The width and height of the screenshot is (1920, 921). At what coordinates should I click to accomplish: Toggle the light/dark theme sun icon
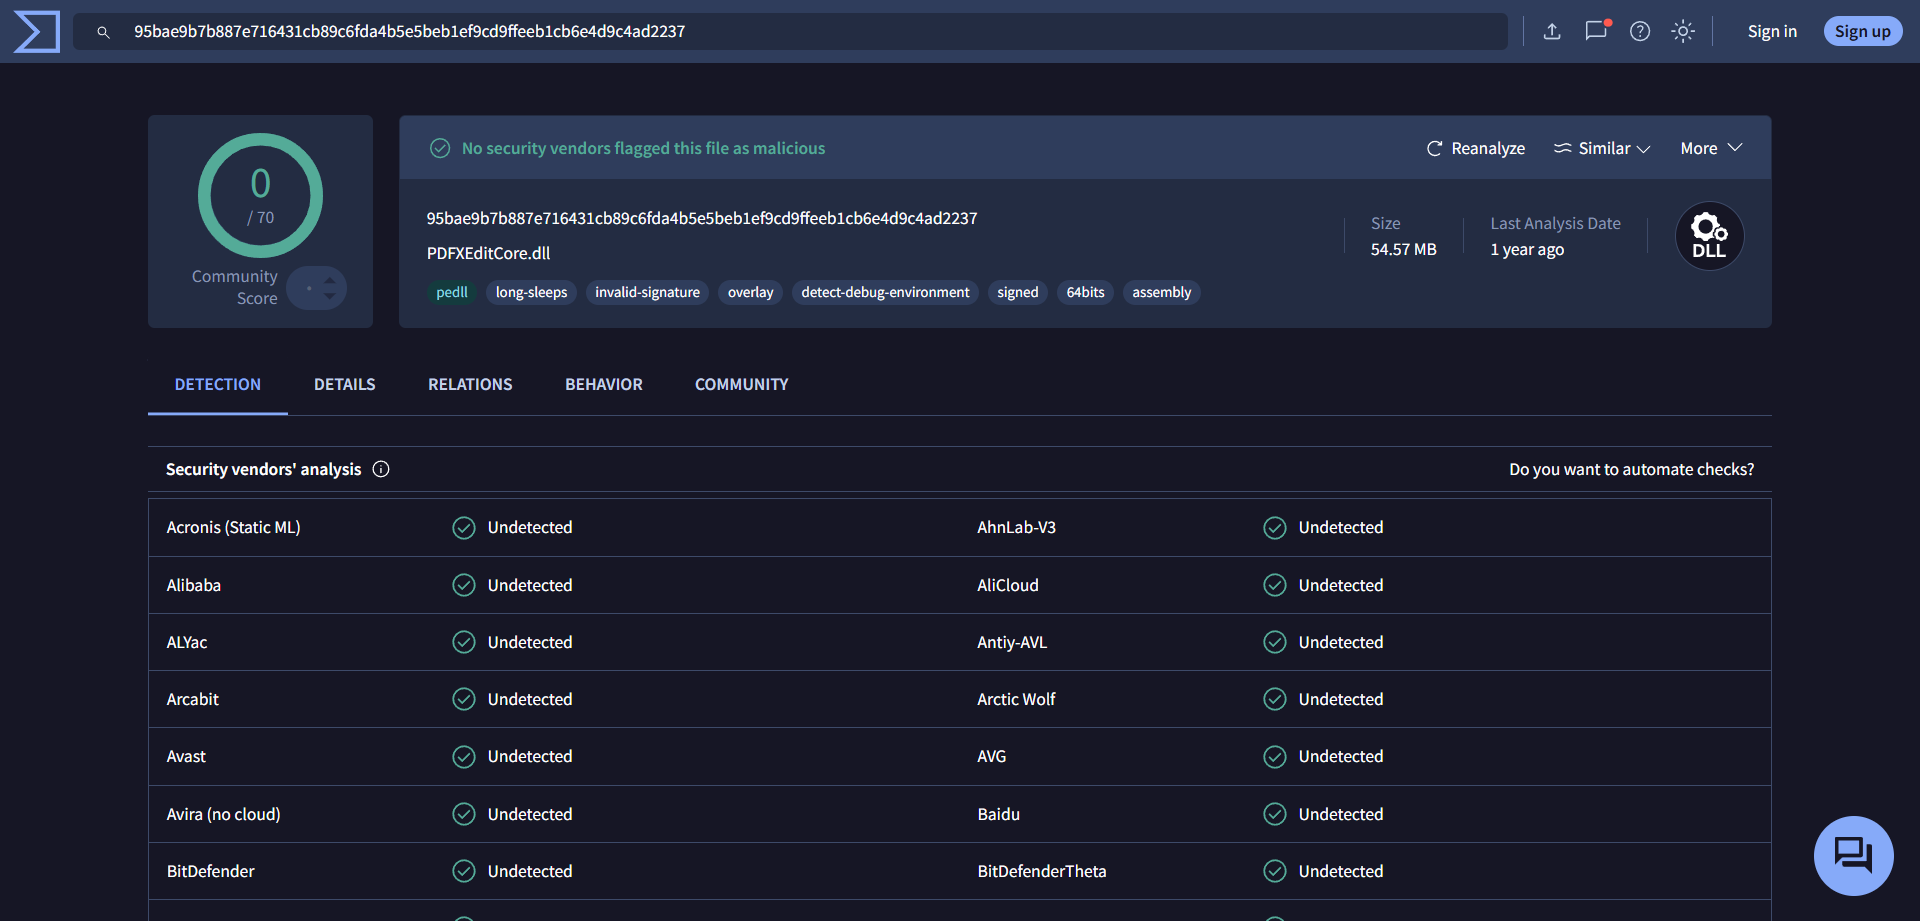[1683, 32]
